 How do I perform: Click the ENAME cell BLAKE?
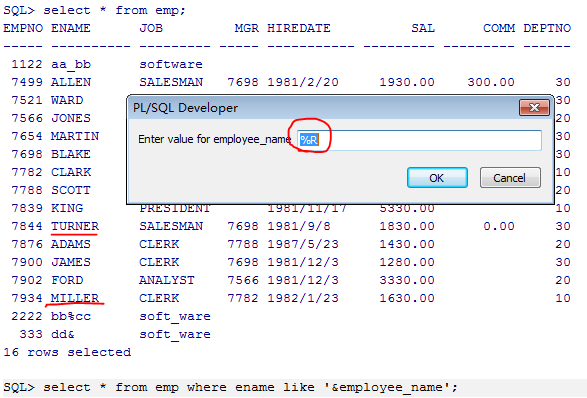tap(71, 154)
